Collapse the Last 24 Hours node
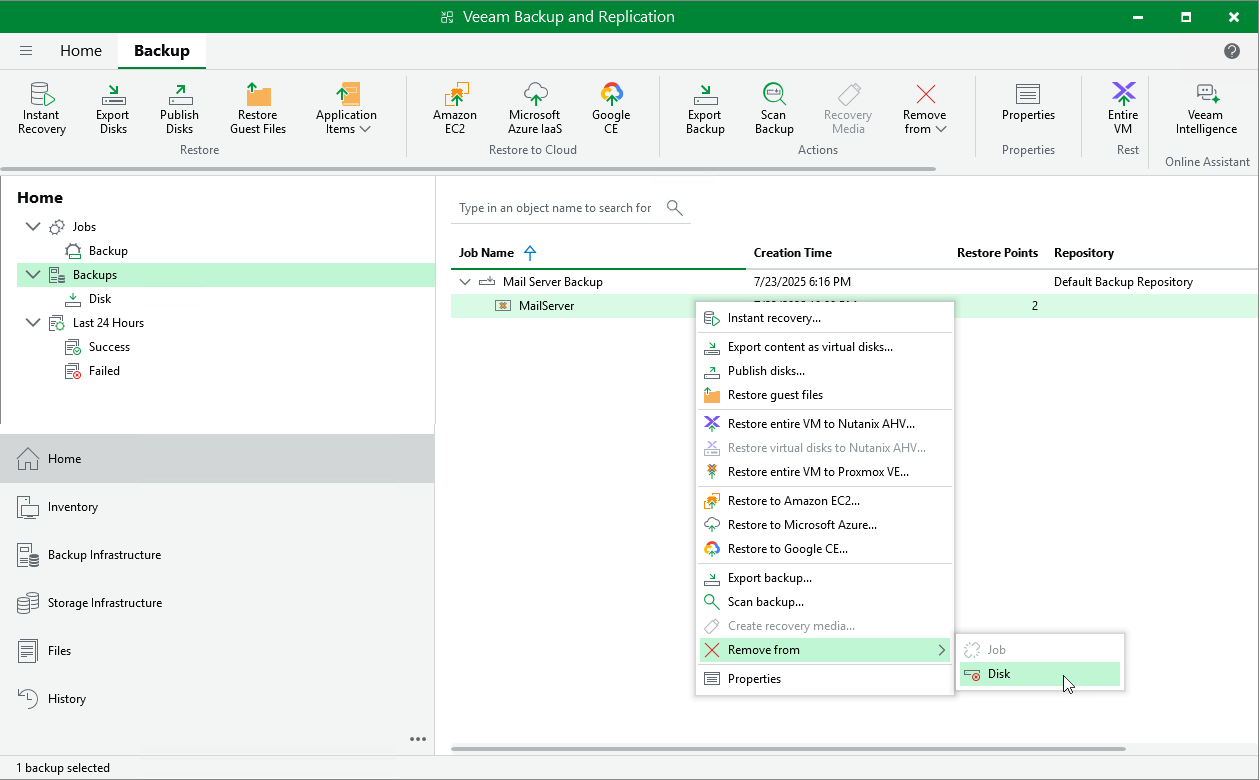Screen dimensions: 1260x780 pos(33,323)
